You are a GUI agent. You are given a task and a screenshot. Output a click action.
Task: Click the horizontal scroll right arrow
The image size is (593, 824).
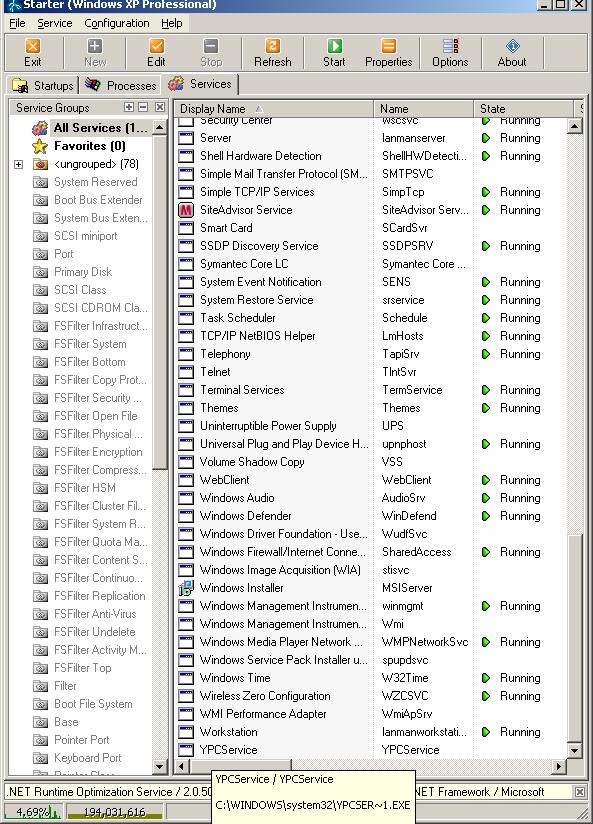coord(559,766)
